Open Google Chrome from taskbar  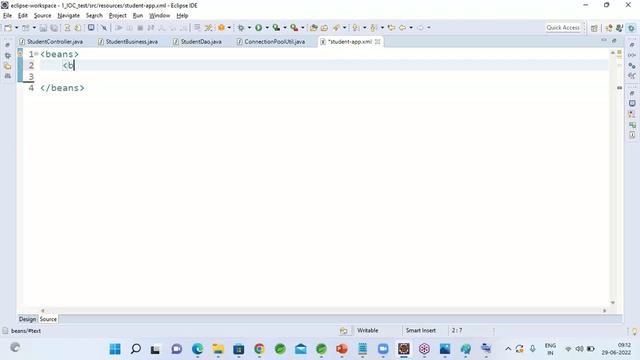260,349
